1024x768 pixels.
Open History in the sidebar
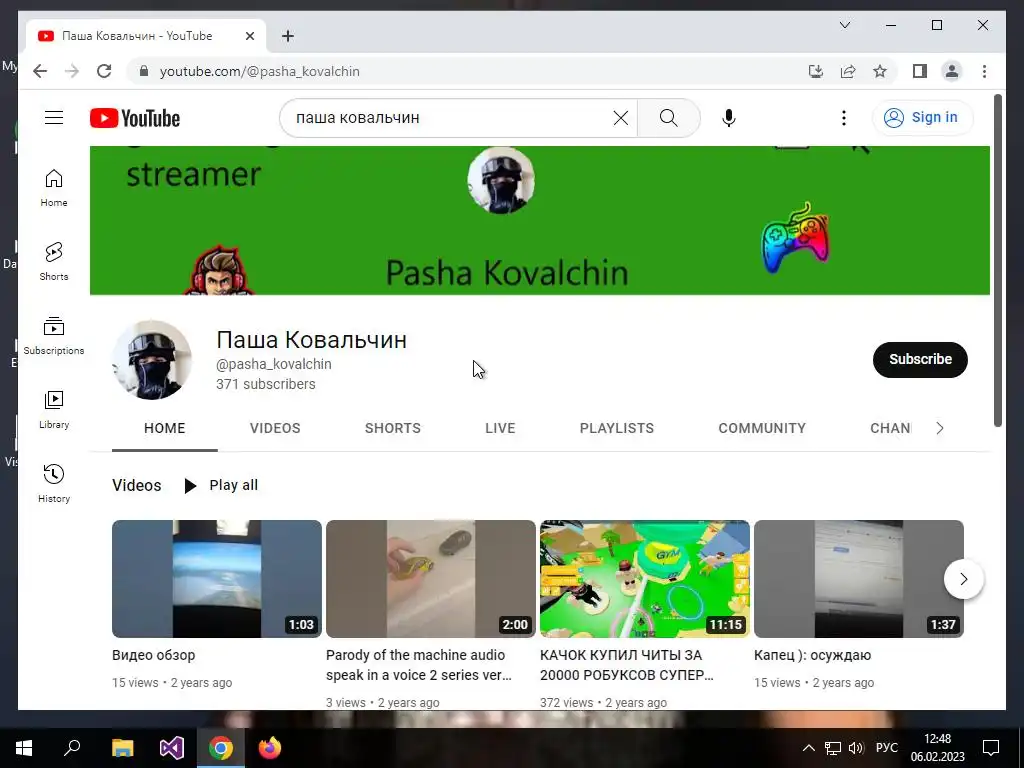click(x=54, y=483)
